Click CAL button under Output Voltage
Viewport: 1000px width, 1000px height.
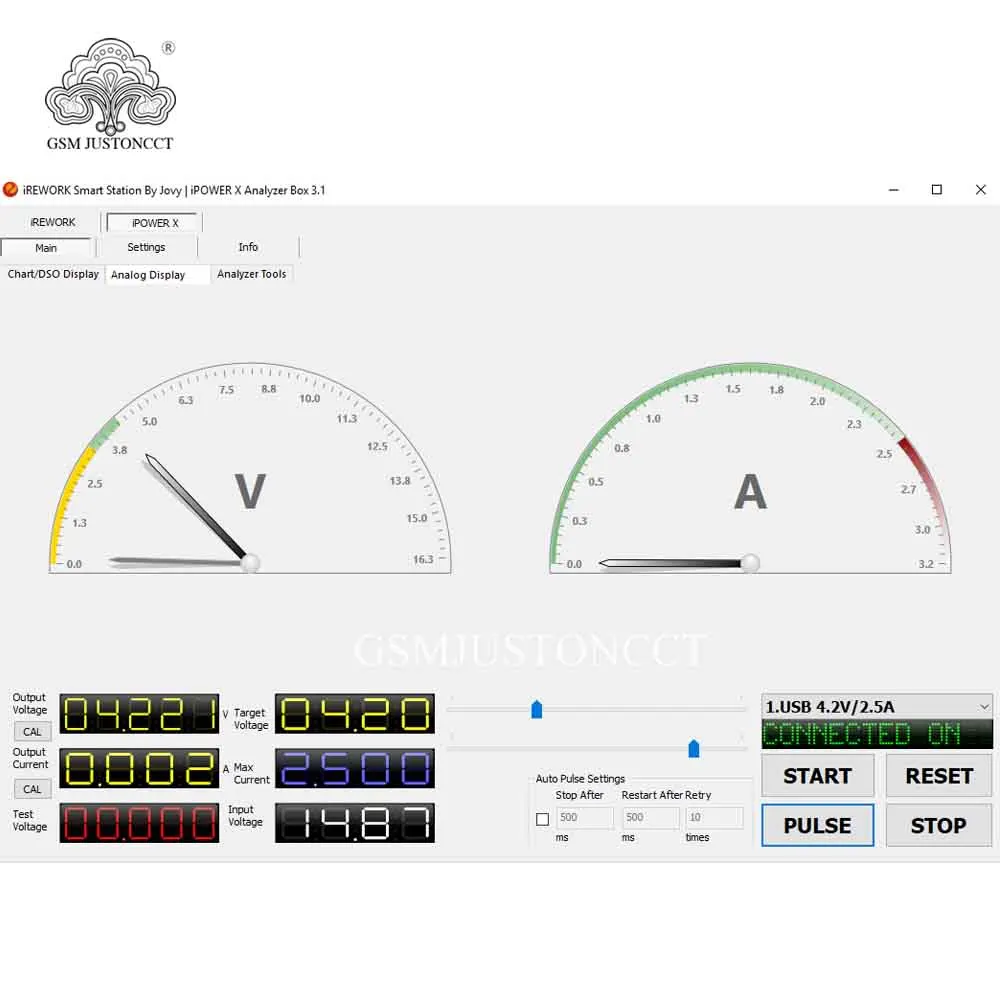click(x=32, y=732)
